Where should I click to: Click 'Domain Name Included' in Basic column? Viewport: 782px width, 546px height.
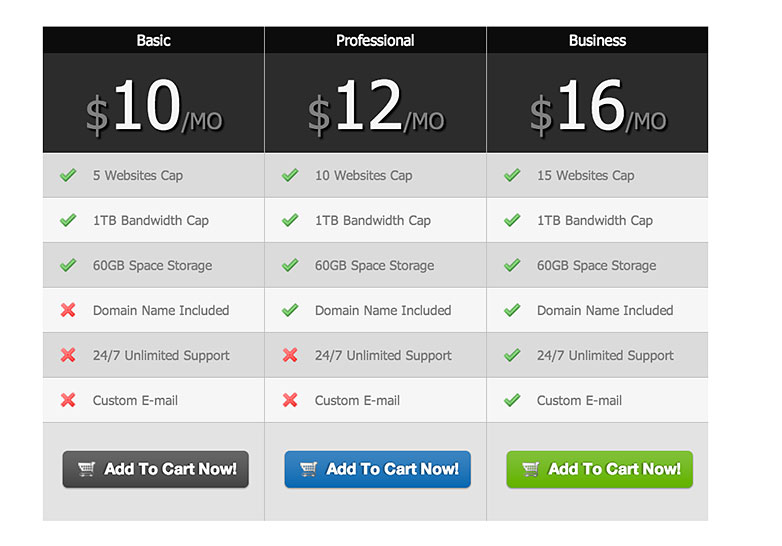click(x=161, y=310)
